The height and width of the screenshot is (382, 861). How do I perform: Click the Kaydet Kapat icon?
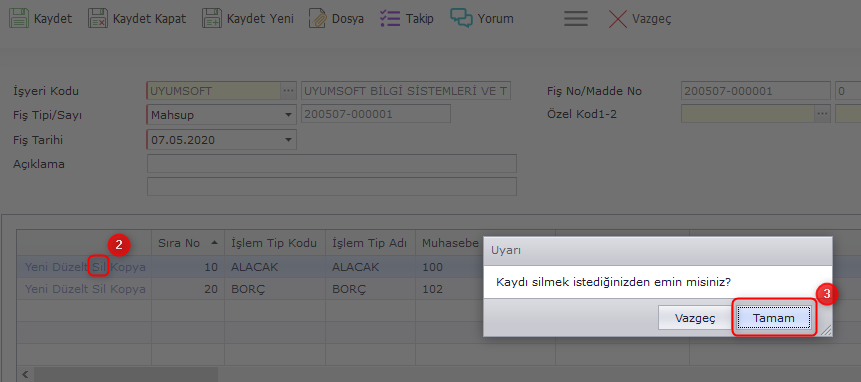[97, 18]
